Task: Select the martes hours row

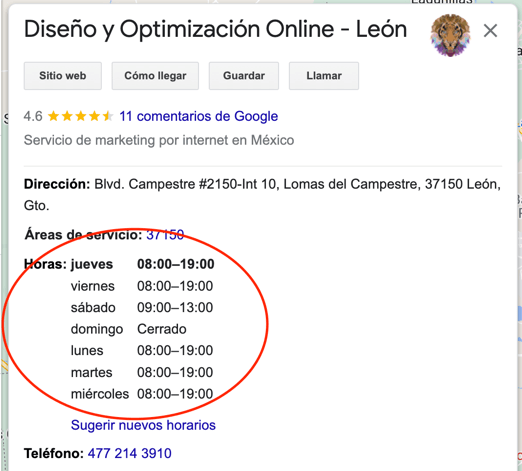Action: pyautogui.click(x=142, y=372)
